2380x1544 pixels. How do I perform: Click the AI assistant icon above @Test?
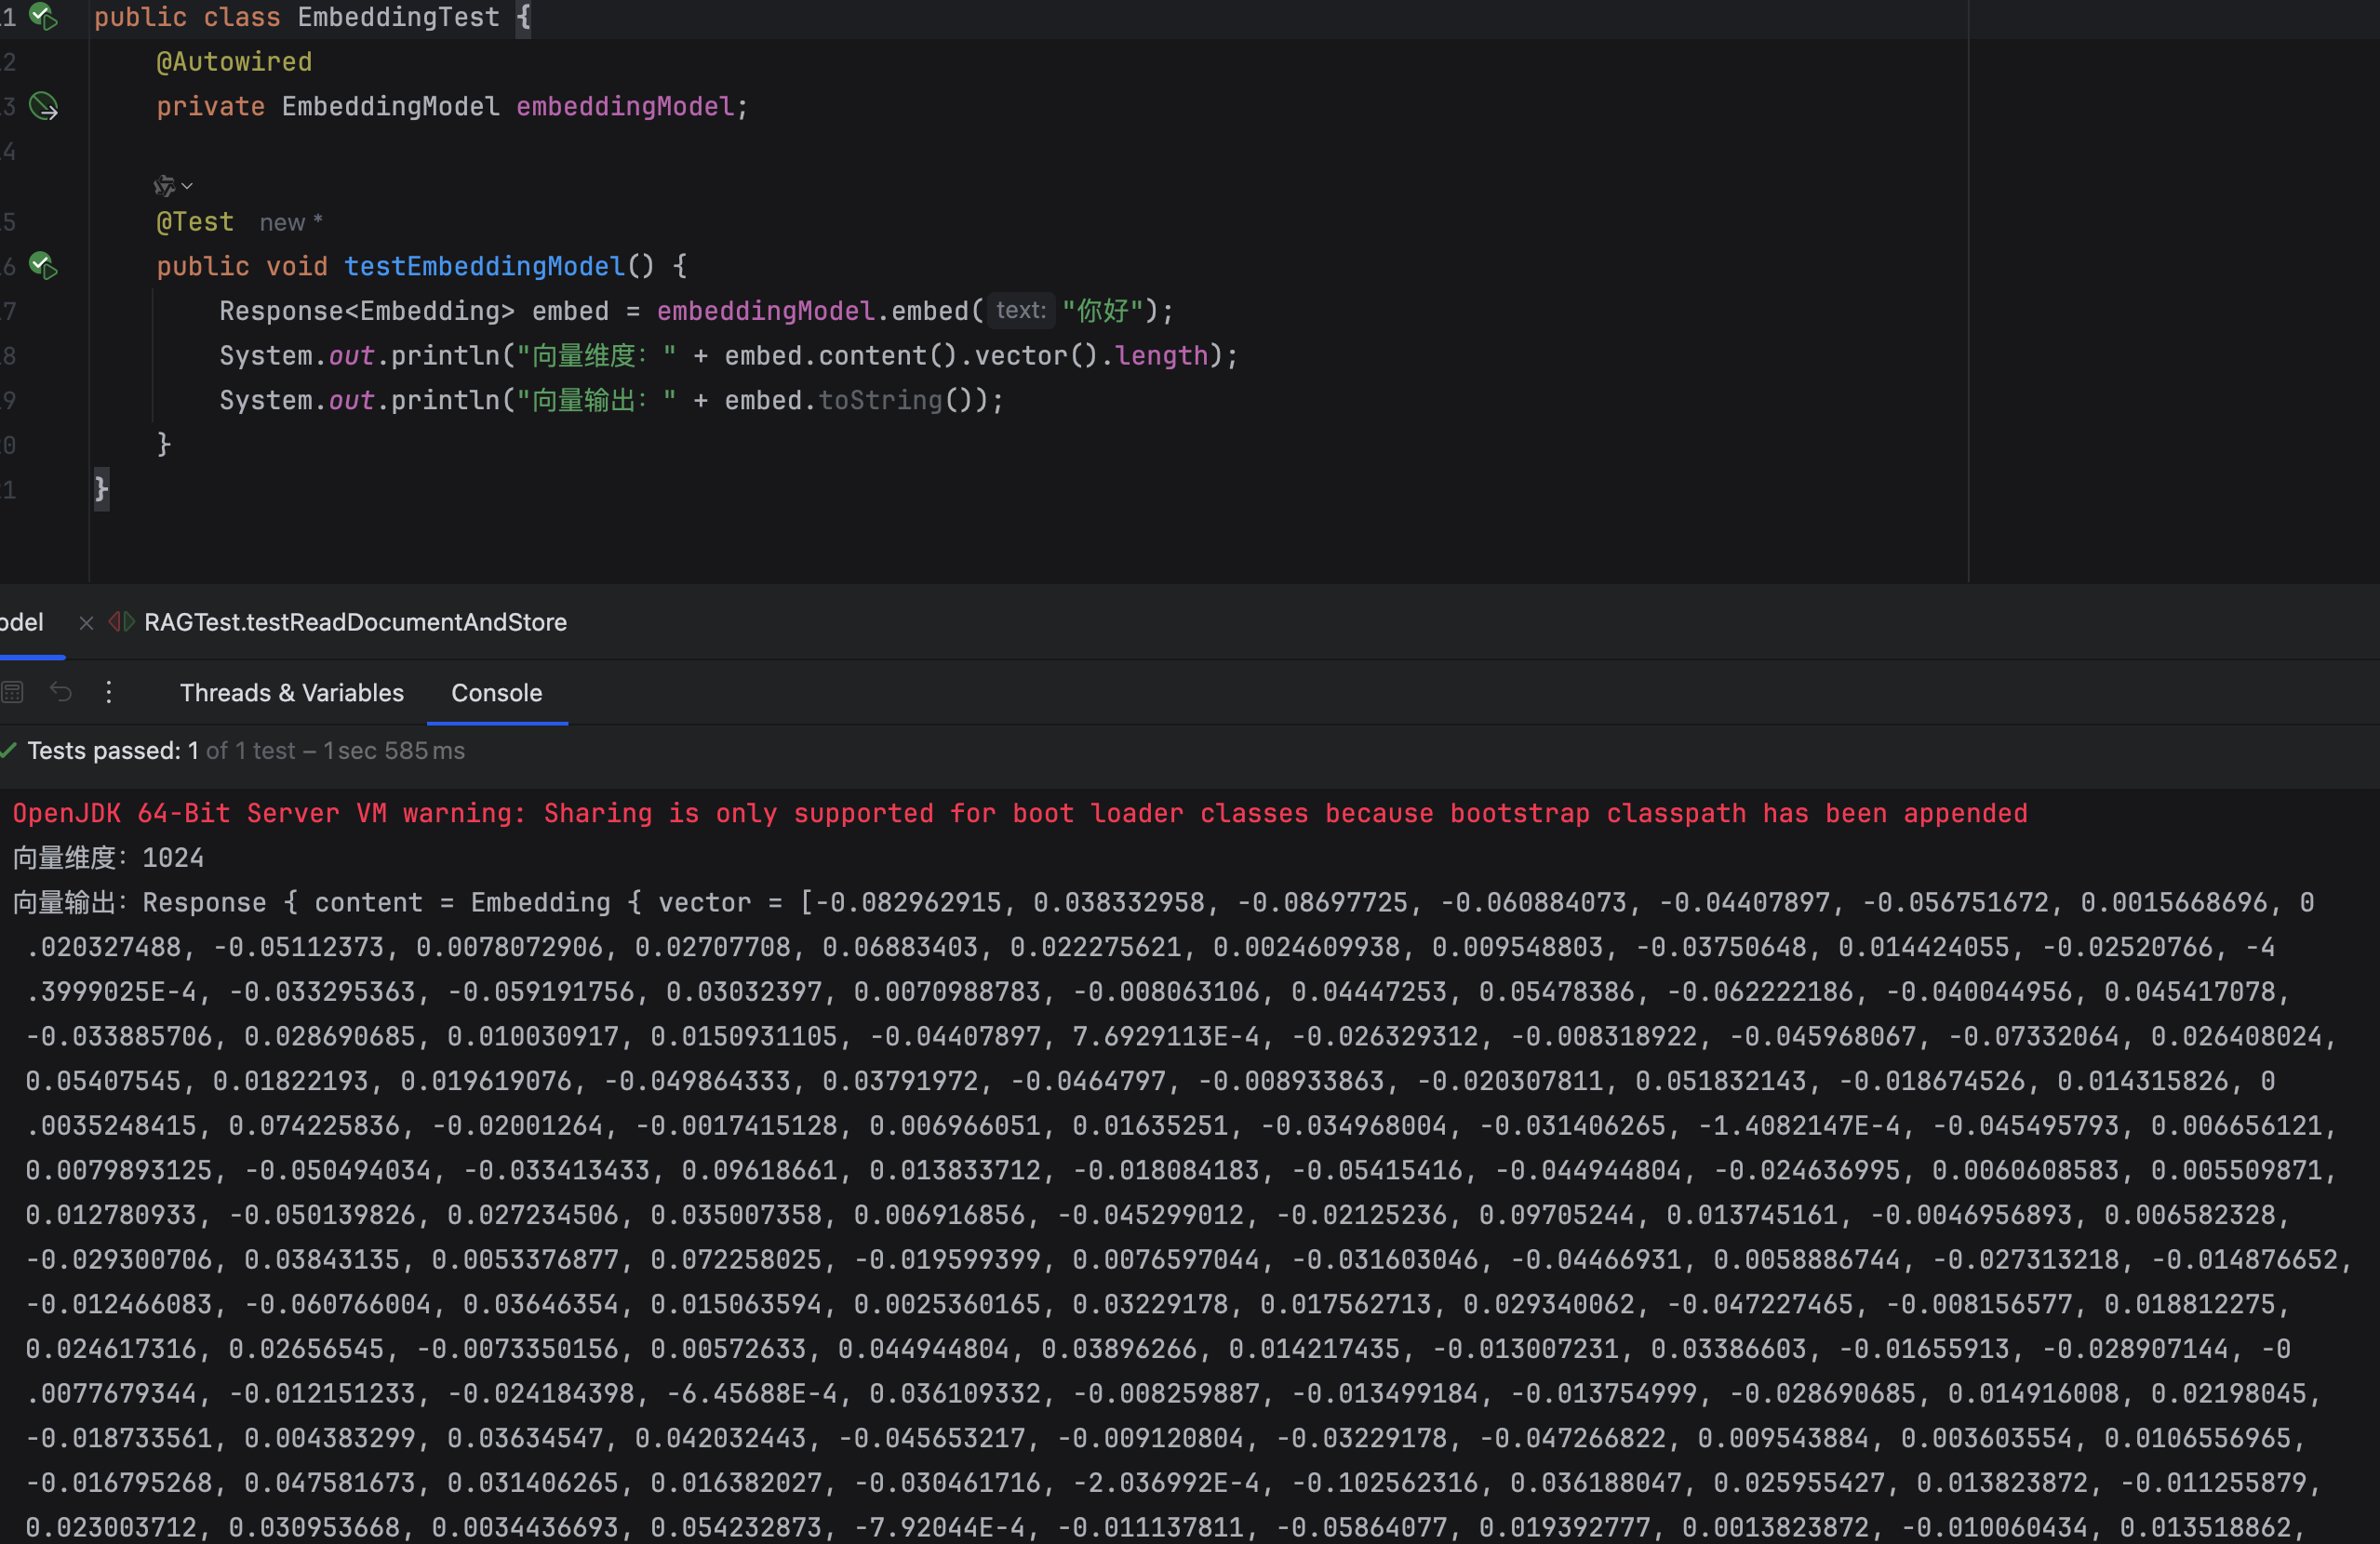(x=164, y=186)
